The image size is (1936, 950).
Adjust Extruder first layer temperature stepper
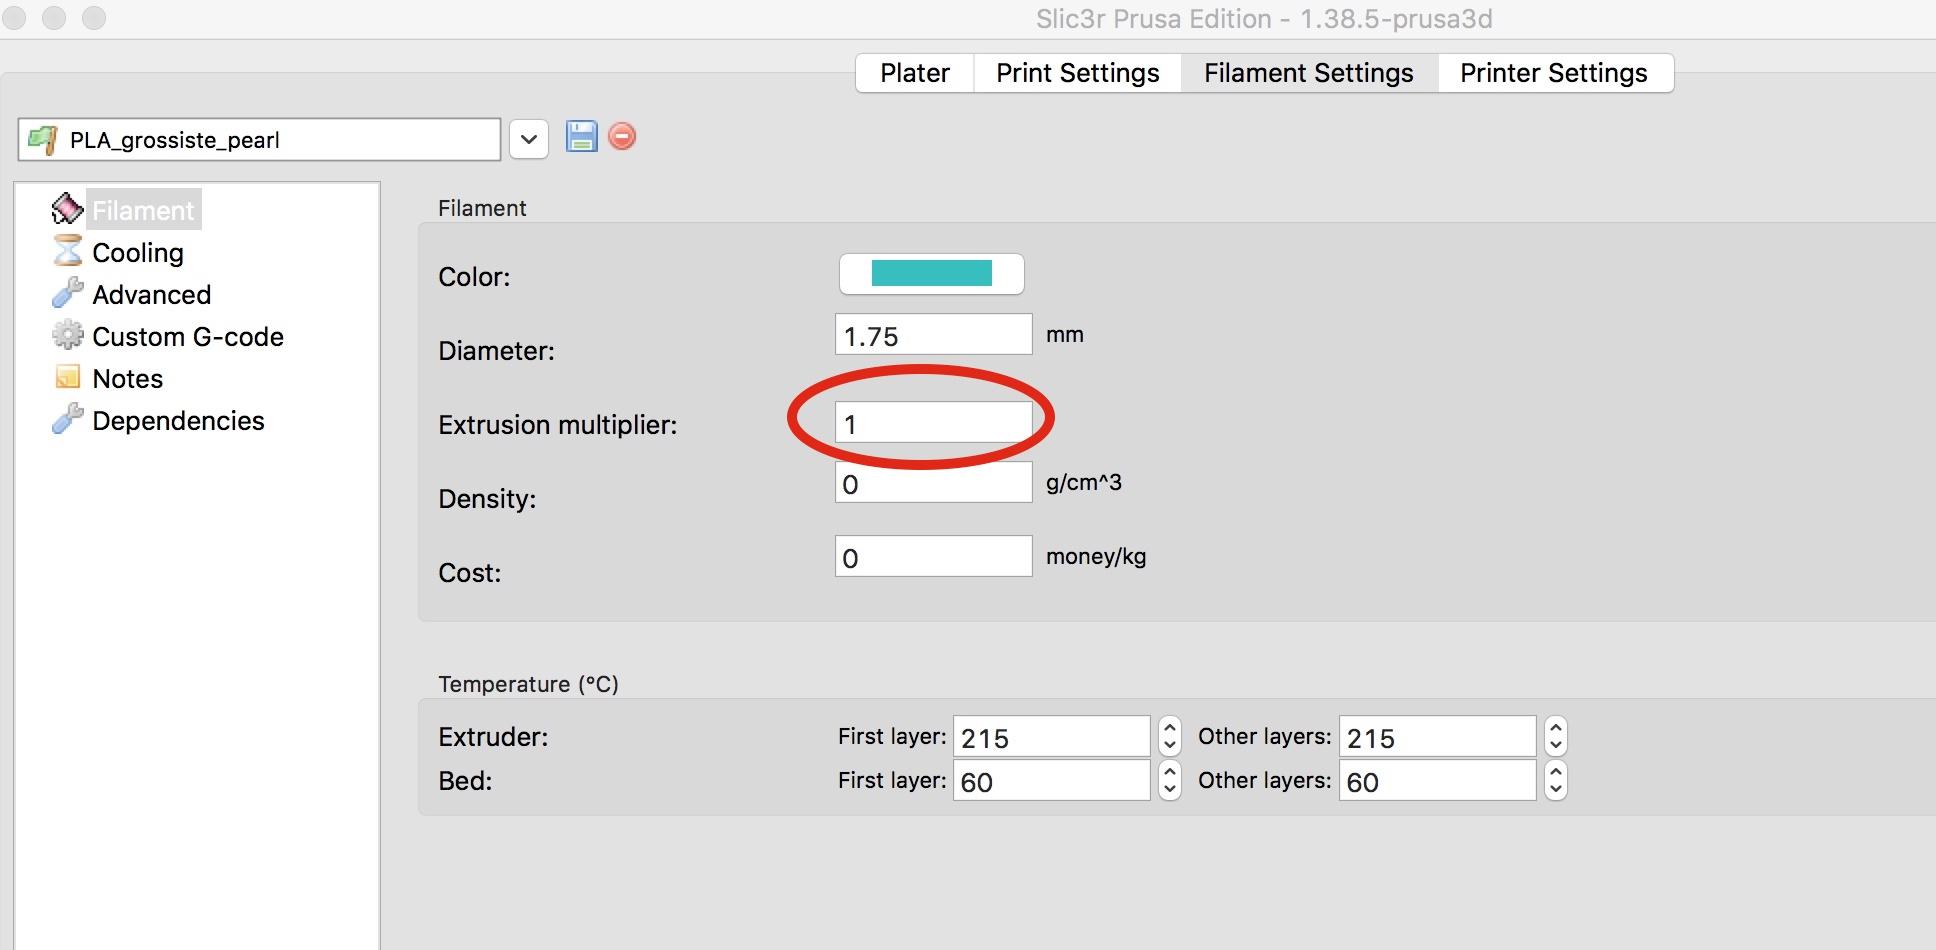(x=1170, y=736)
